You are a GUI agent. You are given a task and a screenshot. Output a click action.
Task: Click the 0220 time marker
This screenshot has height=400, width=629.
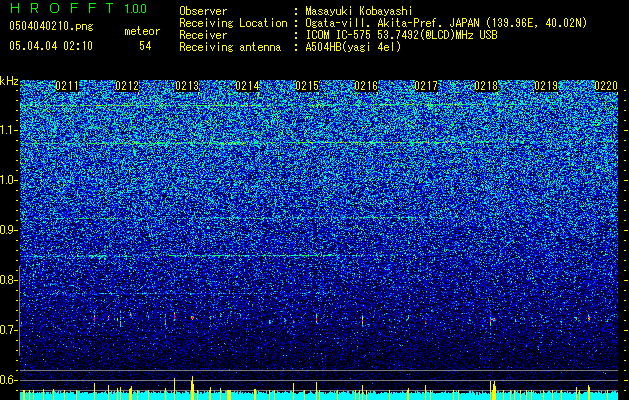click(606, 86)
